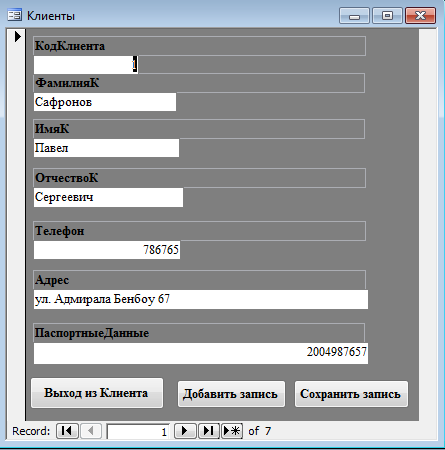Click the Сохранить запись button
The image size is (445, 450).
point(351,394)
